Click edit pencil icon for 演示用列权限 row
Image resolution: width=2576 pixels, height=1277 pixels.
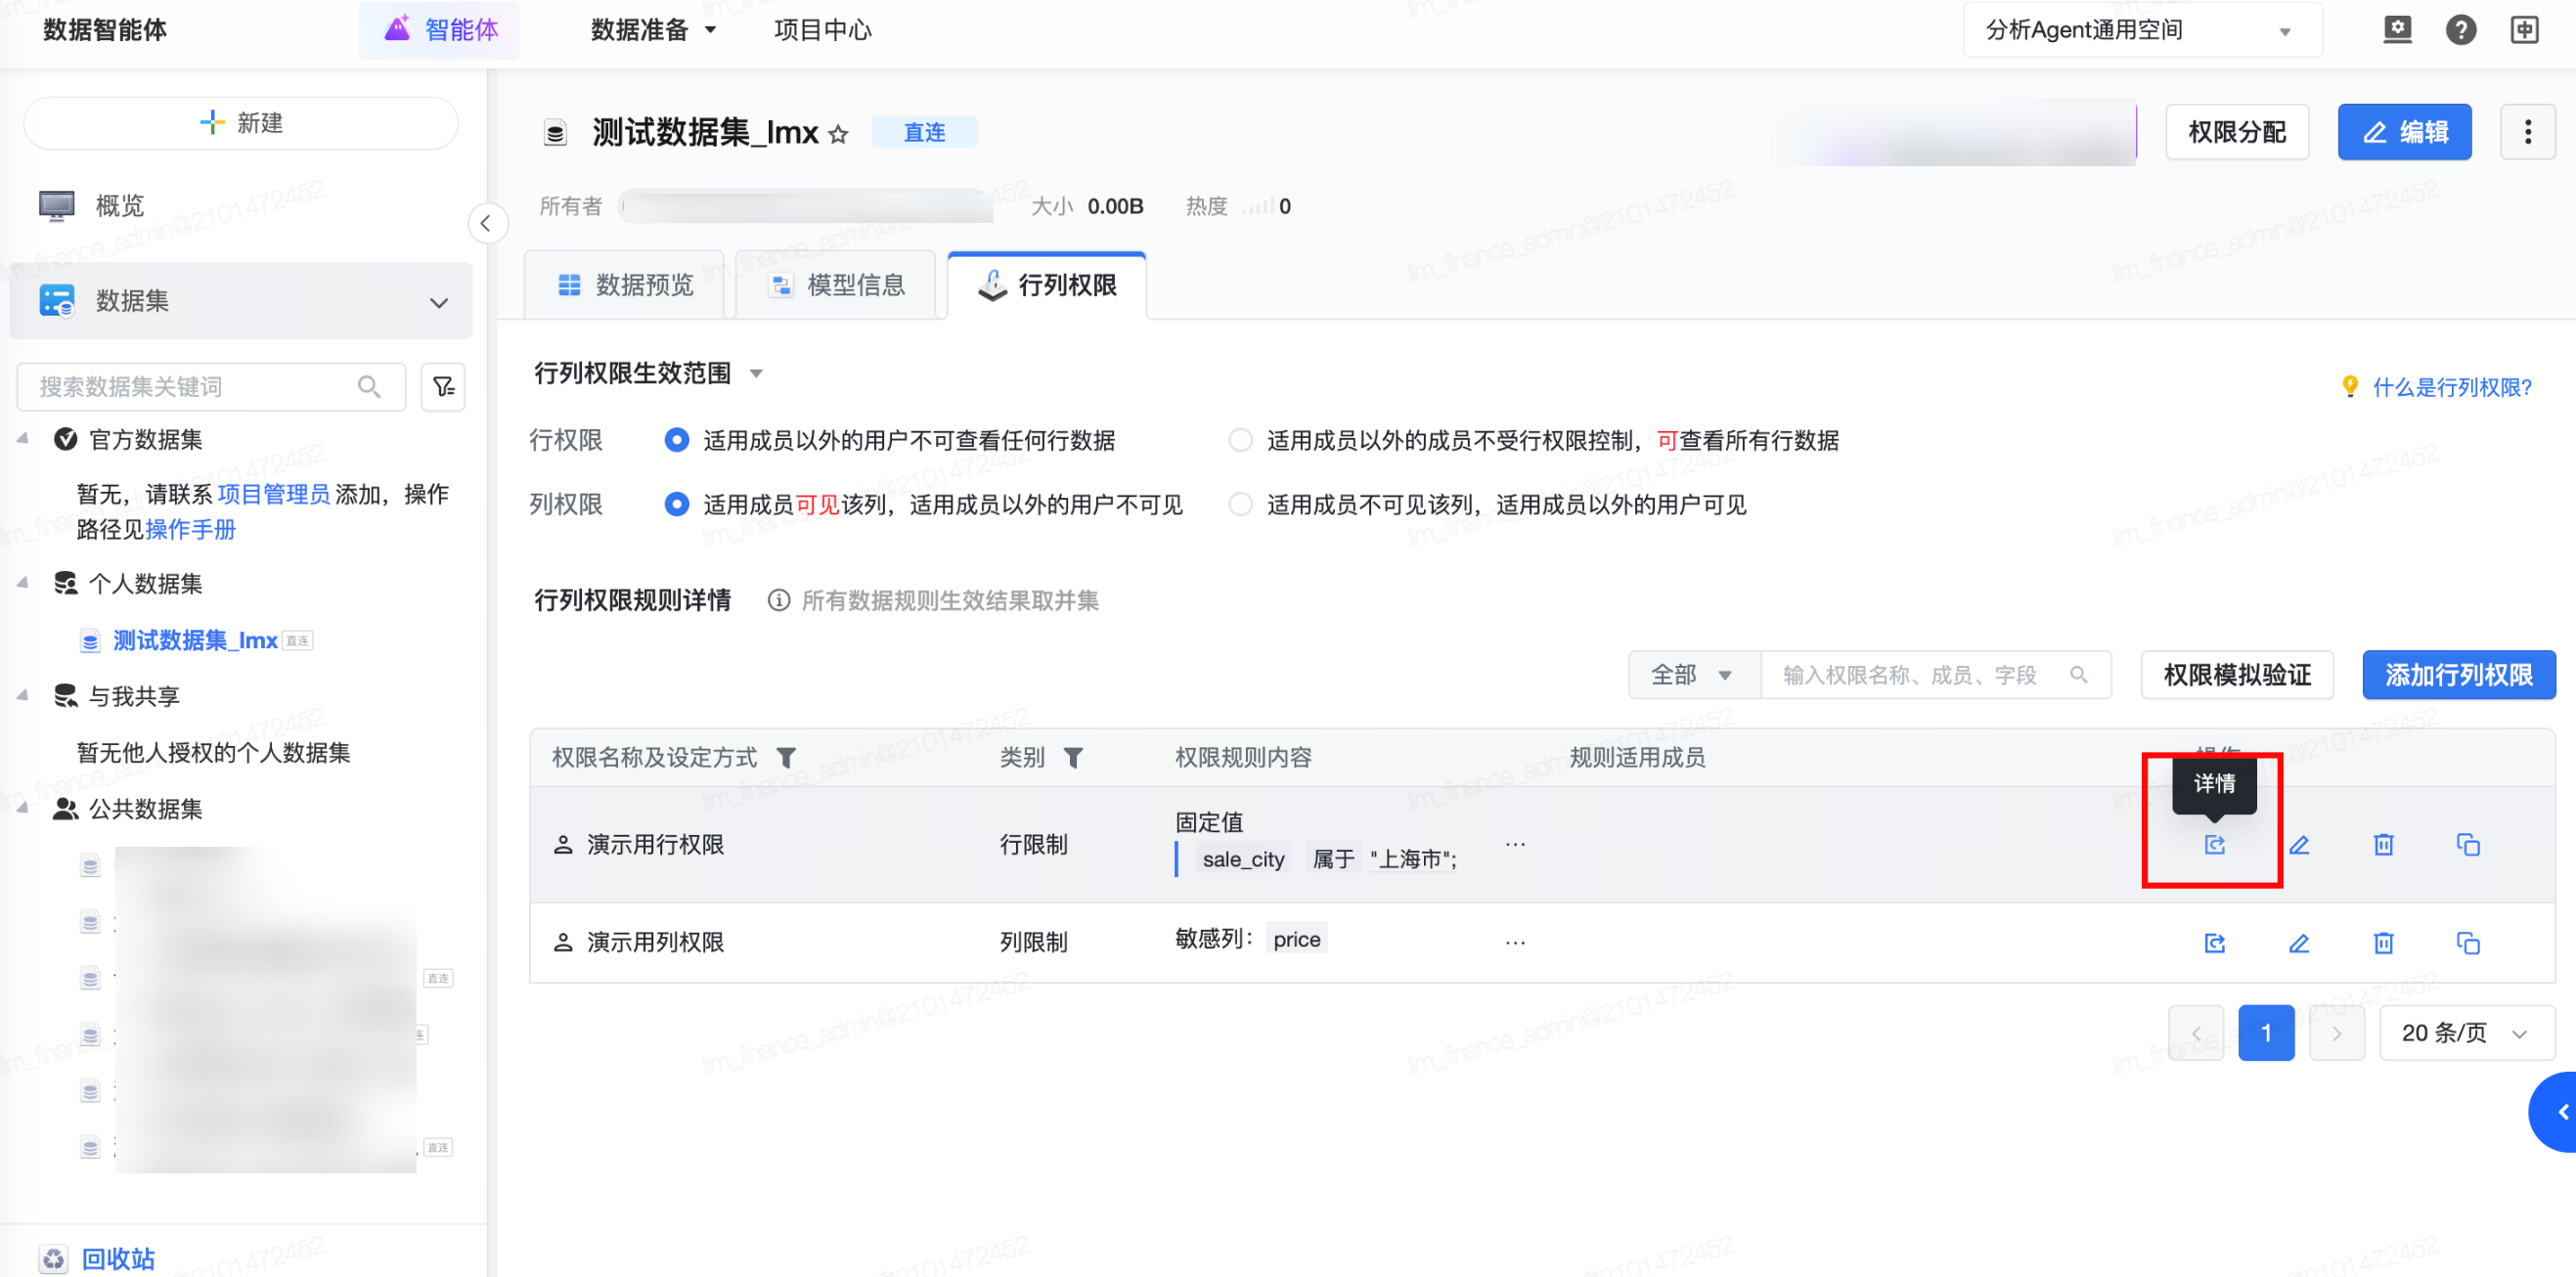pyautogui.click(x=2298, y=943)
